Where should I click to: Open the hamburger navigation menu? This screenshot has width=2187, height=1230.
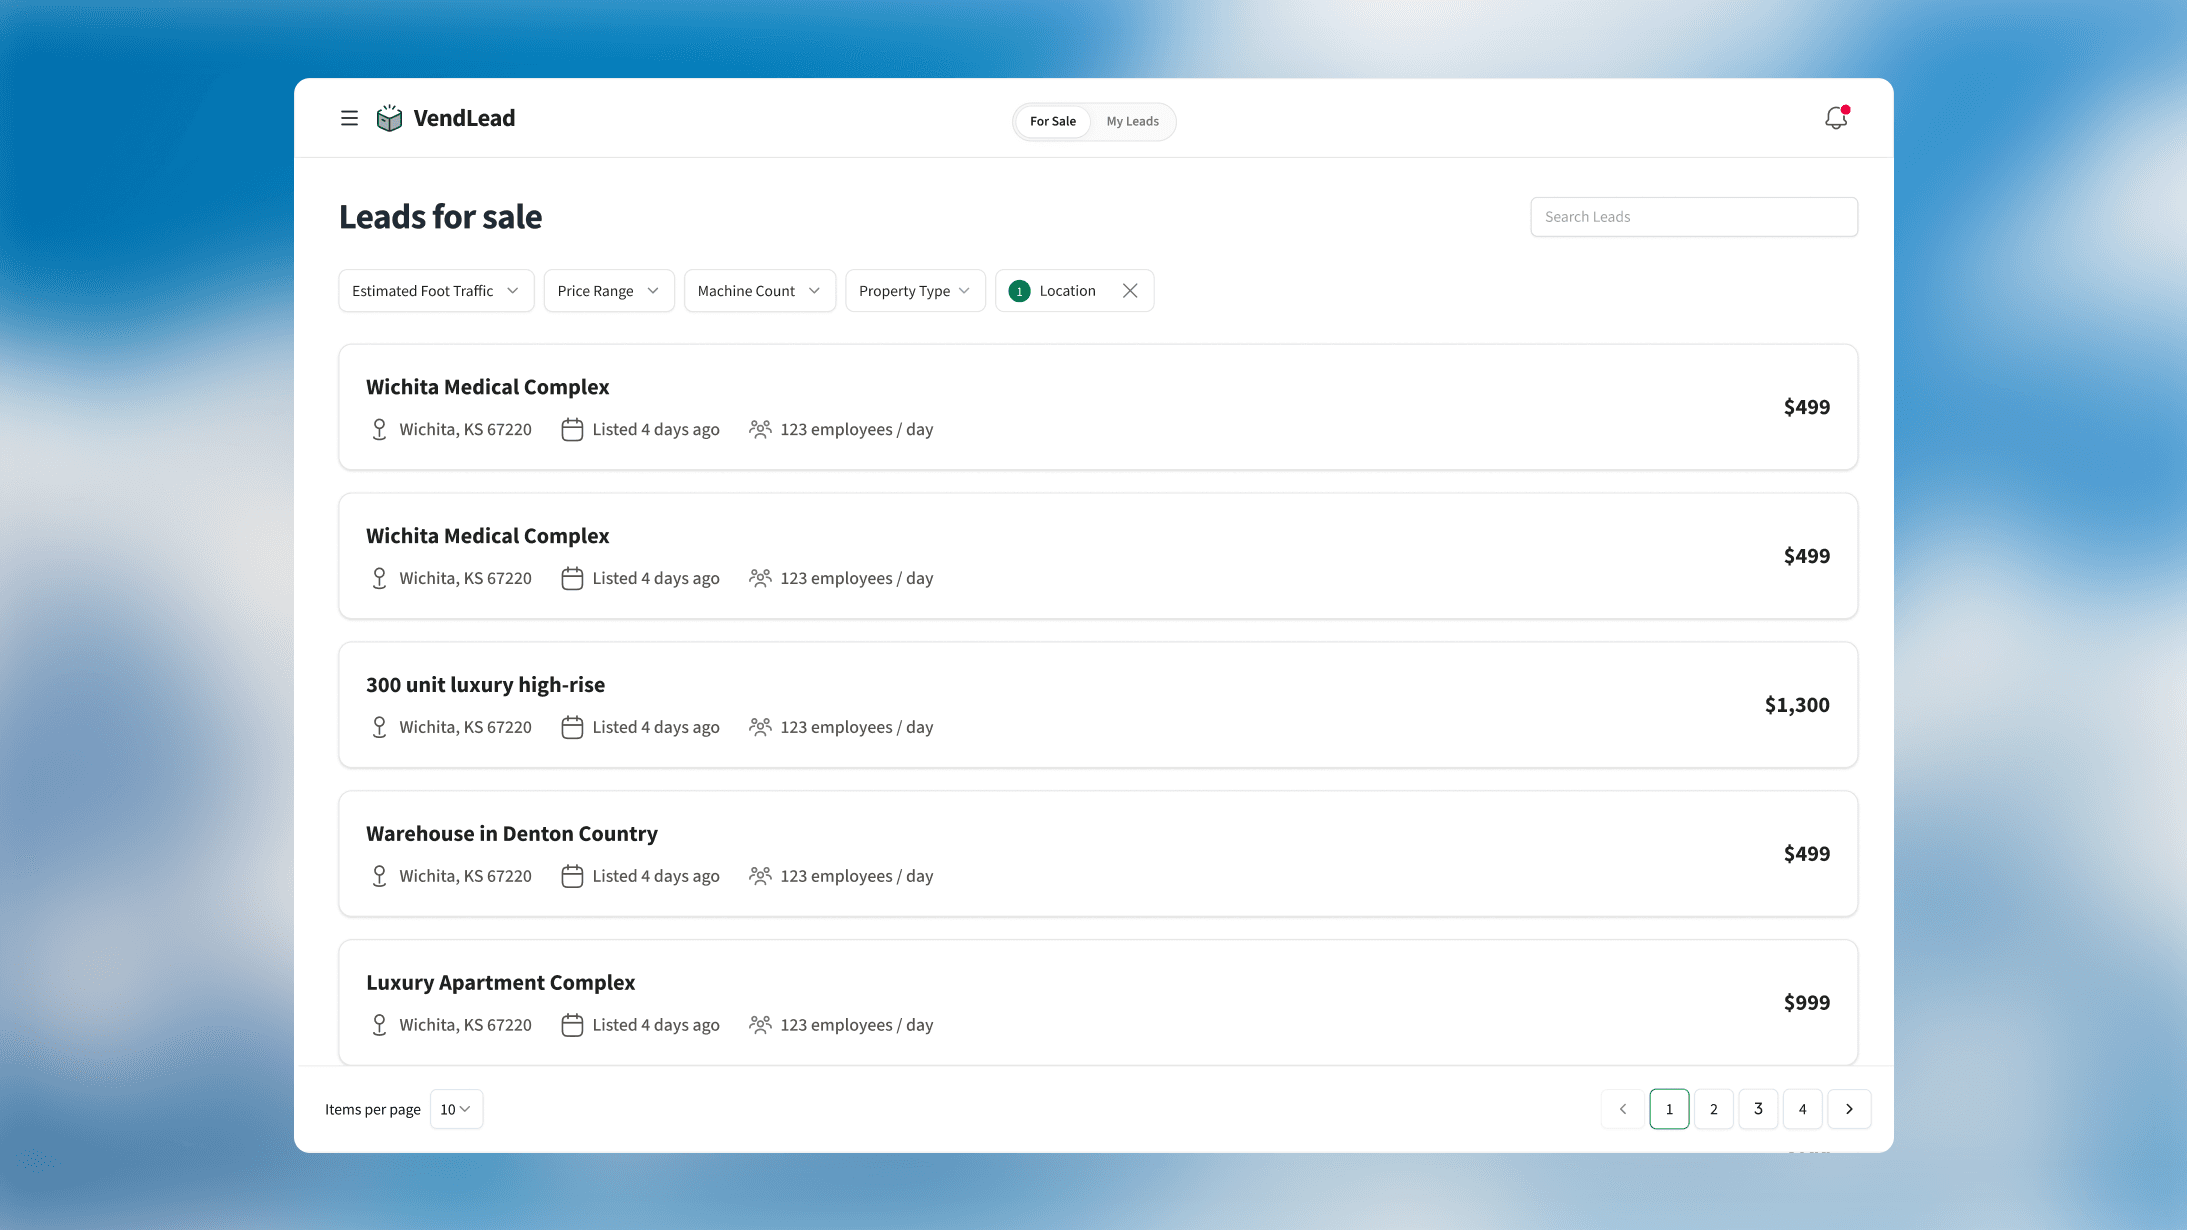point(348,118)
